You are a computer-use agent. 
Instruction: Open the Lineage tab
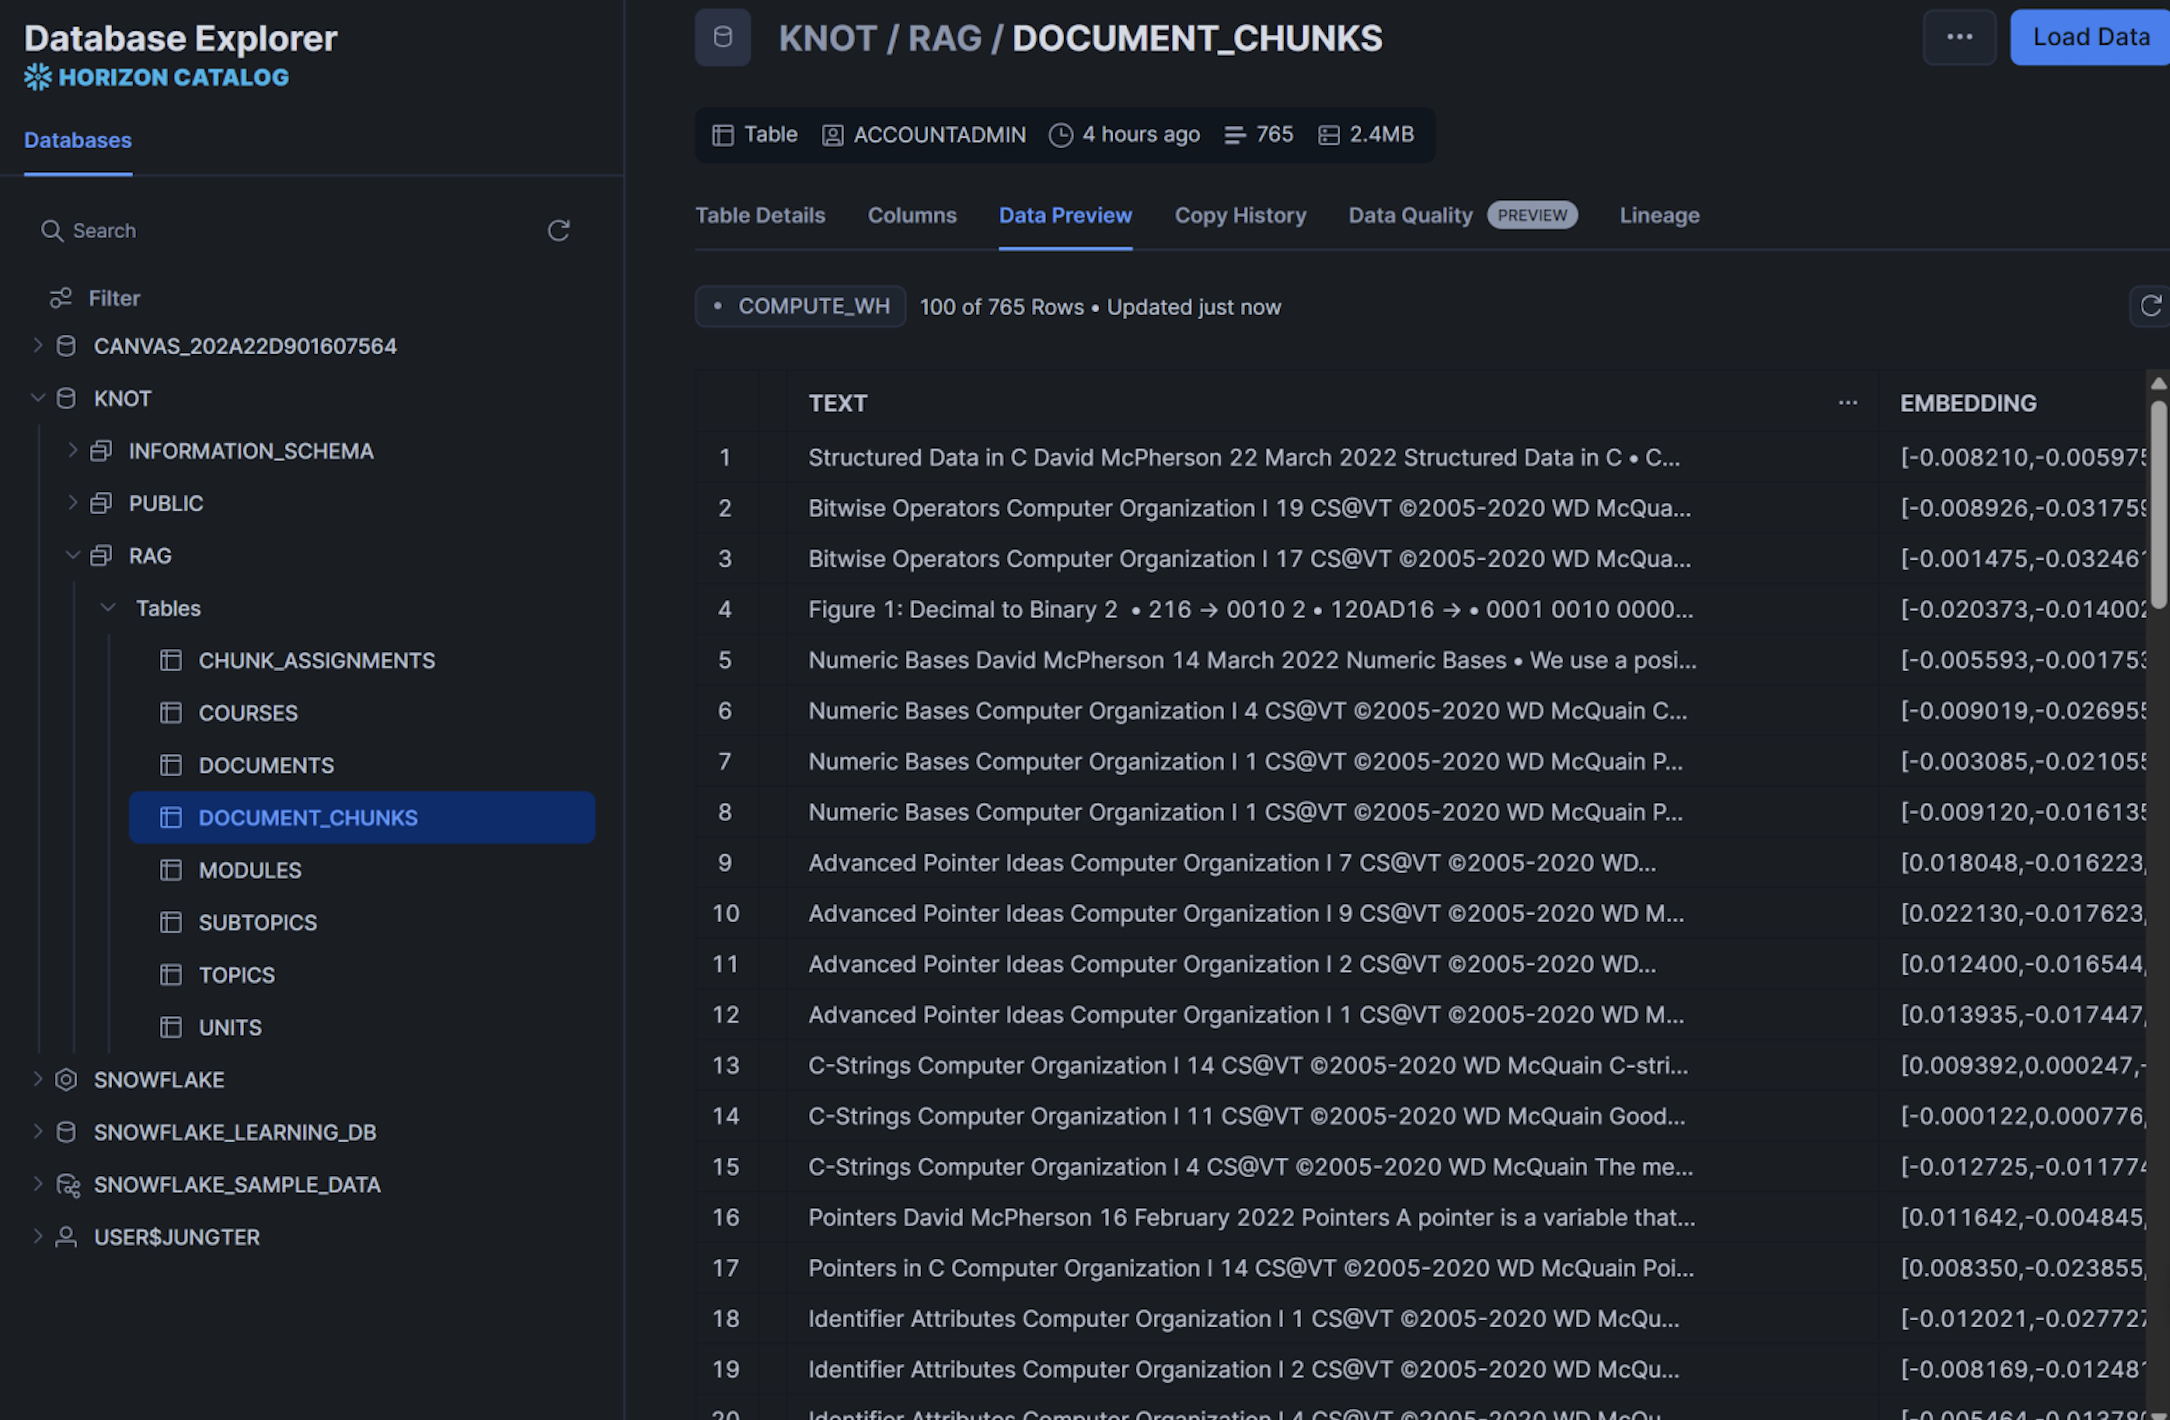(1659, 215)
